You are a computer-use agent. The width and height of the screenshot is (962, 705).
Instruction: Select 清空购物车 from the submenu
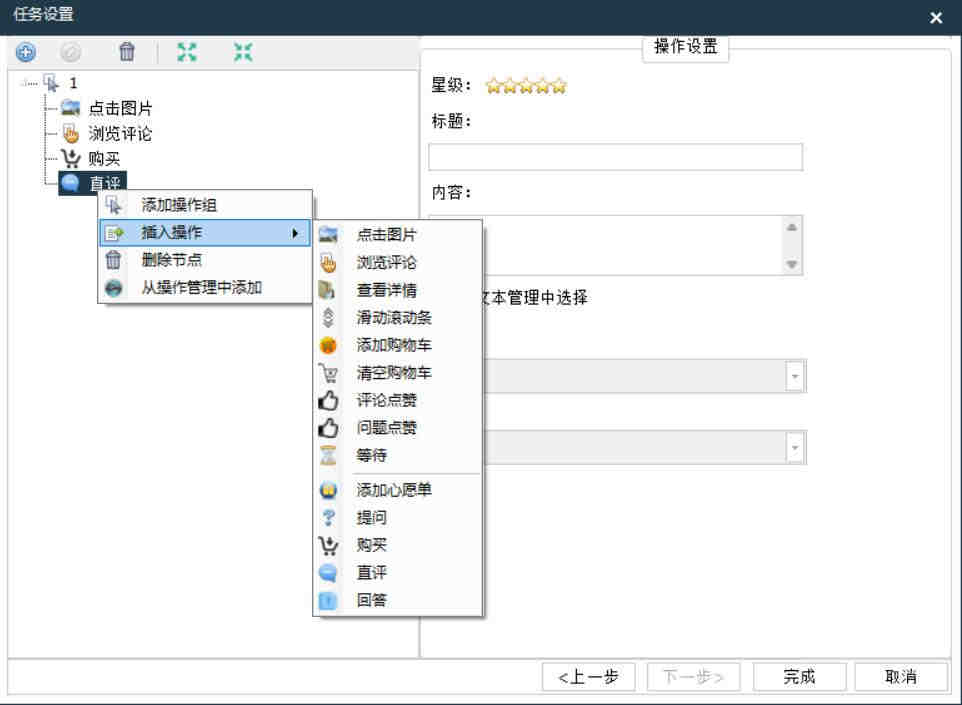click(398, 372)
